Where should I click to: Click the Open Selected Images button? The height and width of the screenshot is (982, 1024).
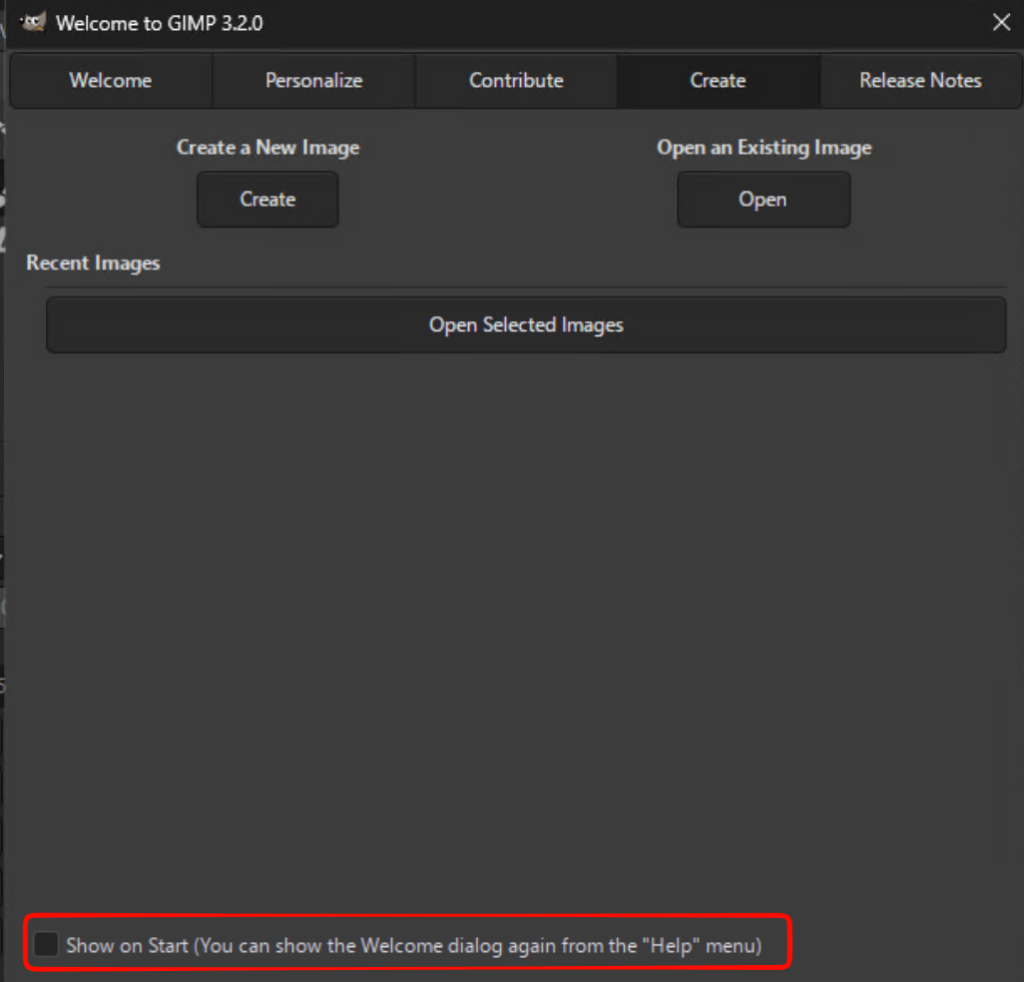[x=526, y=325]
